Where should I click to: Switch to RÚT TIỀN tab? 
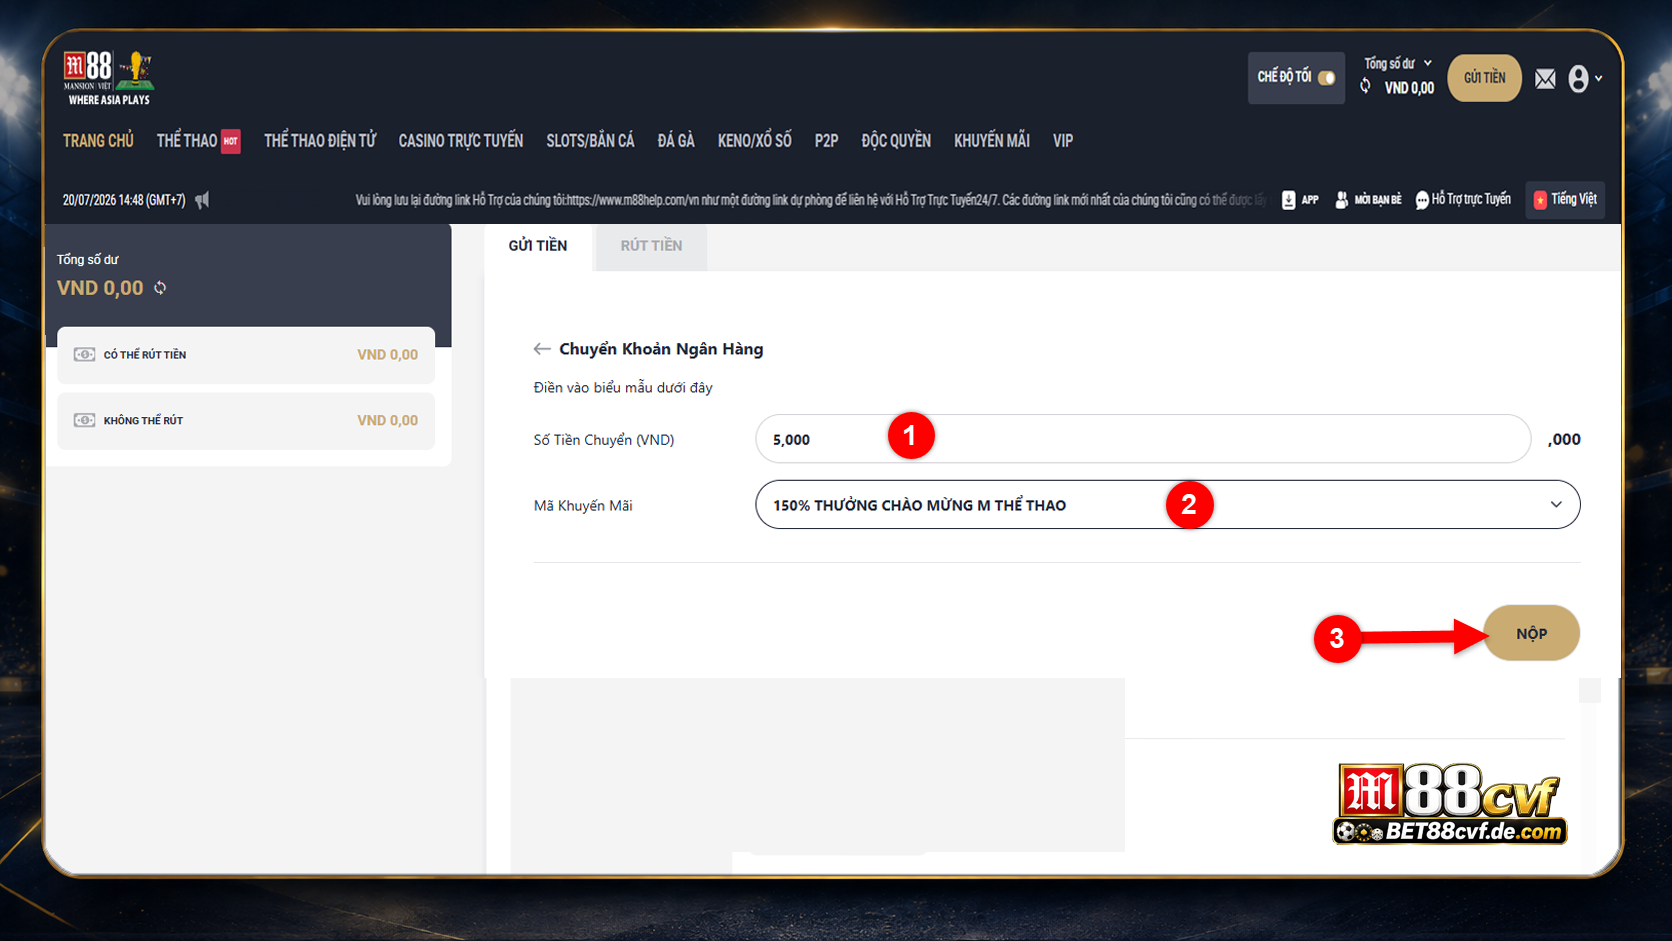pyautogui.click(x=651, y=246)
